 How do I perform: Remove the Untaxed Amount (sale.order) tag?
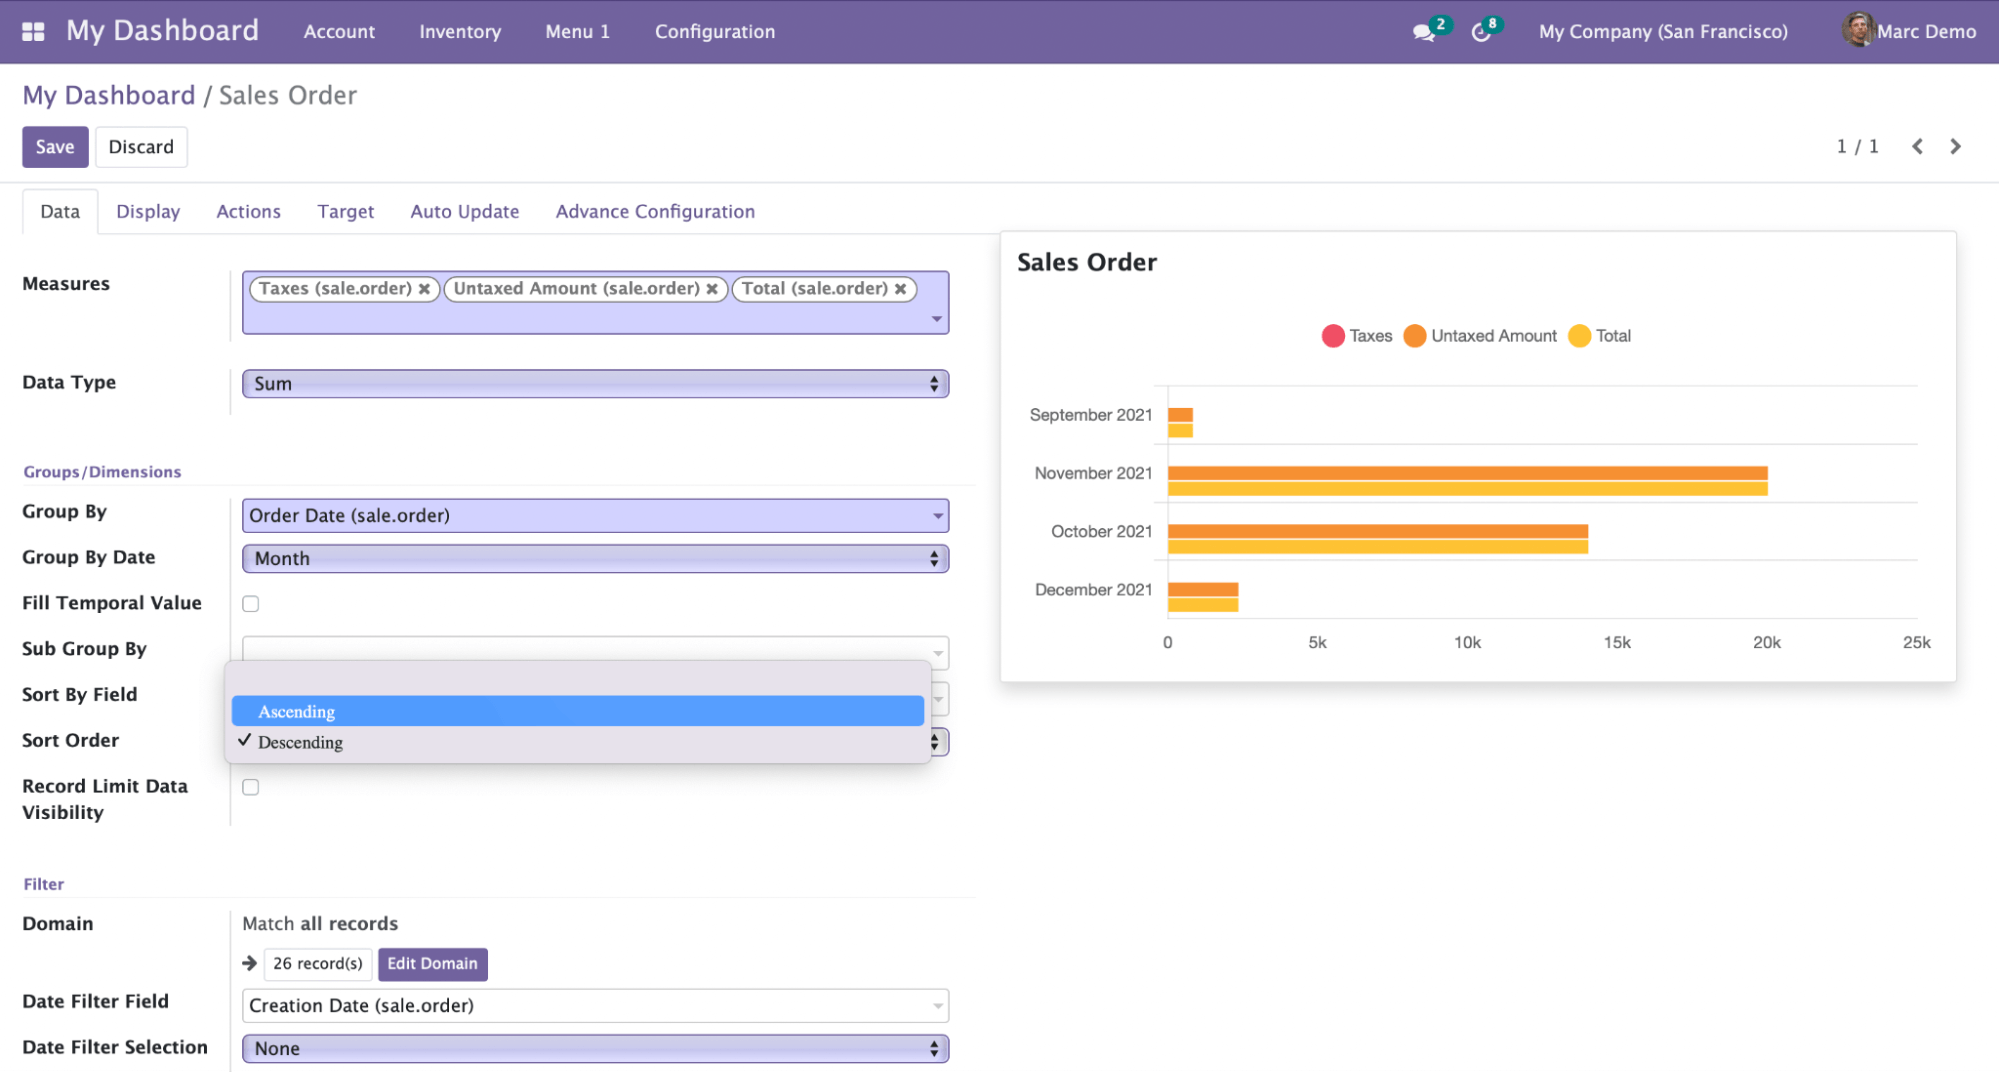712,289
